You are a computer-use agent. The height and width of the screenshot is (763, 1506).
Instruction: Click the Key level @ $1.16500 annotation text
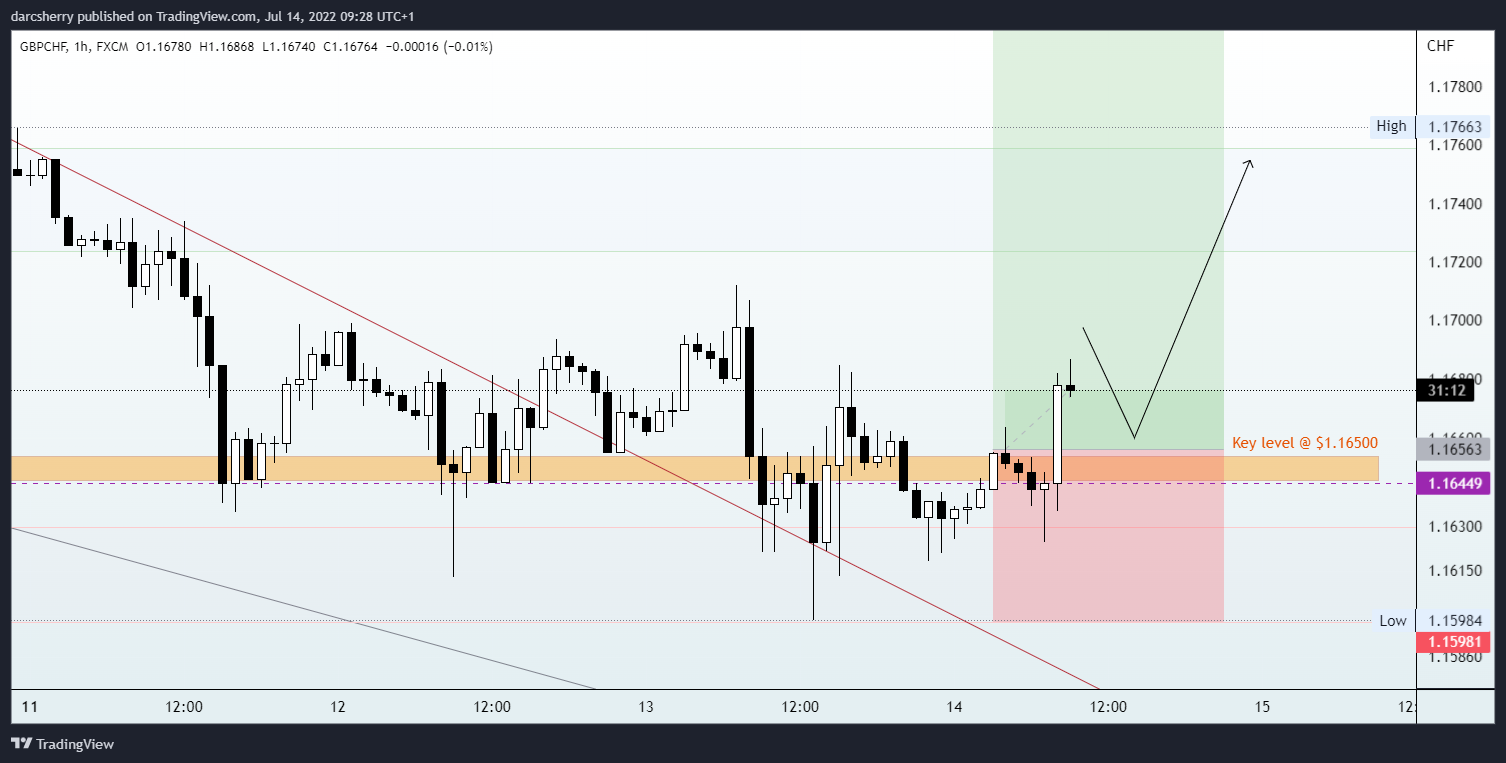(x=1305, y=442)
